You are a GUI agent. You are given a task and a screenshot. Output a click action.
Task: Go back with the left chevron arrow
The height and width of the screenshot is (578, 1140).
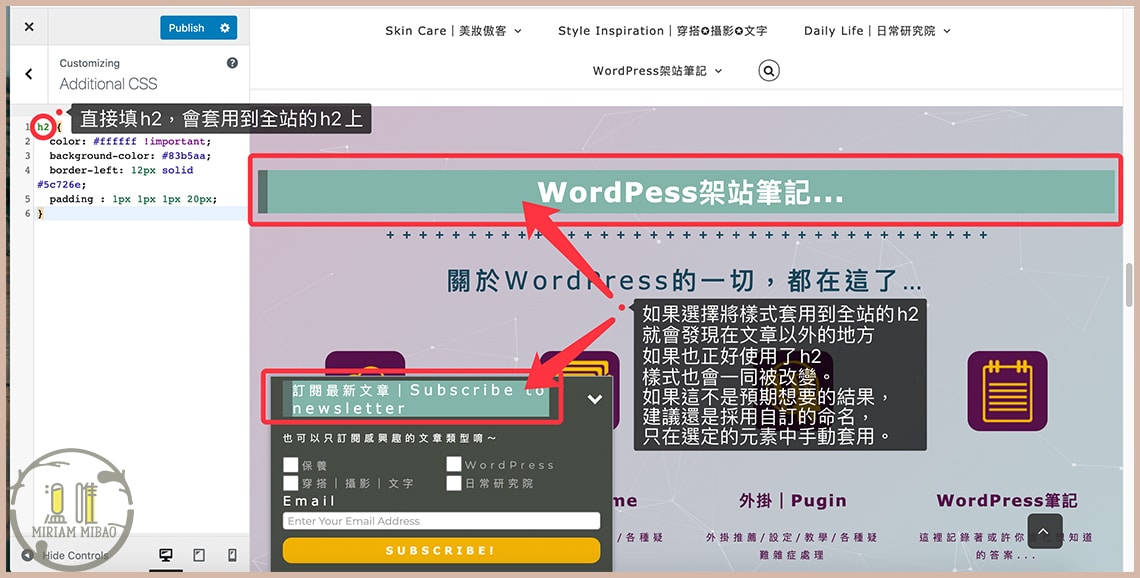coord(29,73)
